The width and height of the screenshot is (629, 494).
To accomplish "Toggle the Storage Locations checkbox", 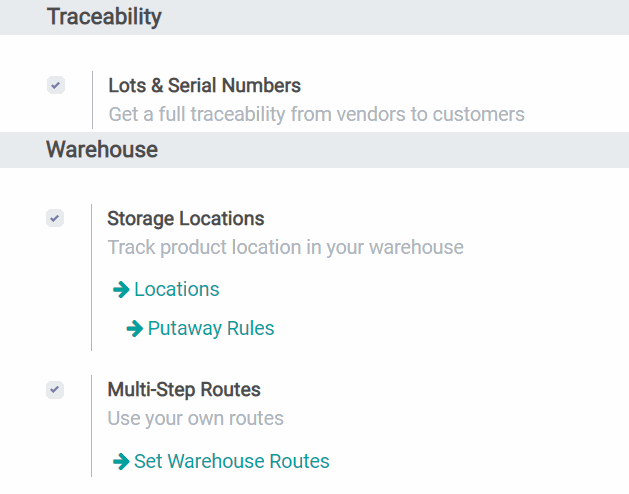I will click(x=55, y=218).
